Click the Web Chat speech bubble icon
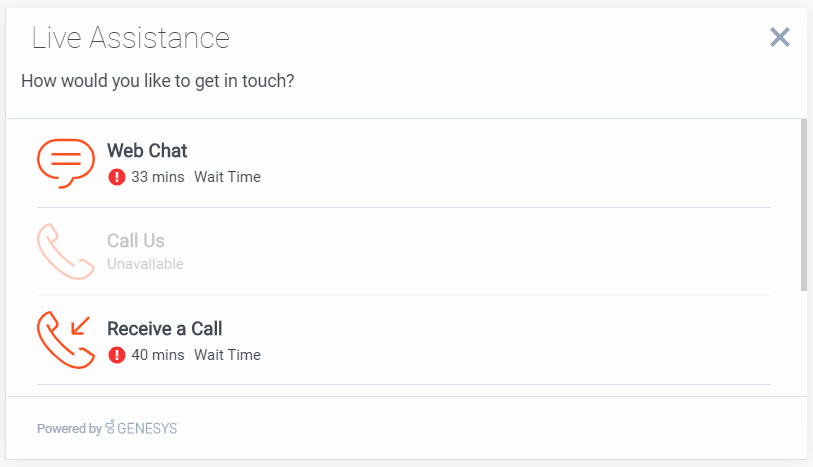This screenshot has height=467, width=813. pyautogui.click(x=66, y=162)
